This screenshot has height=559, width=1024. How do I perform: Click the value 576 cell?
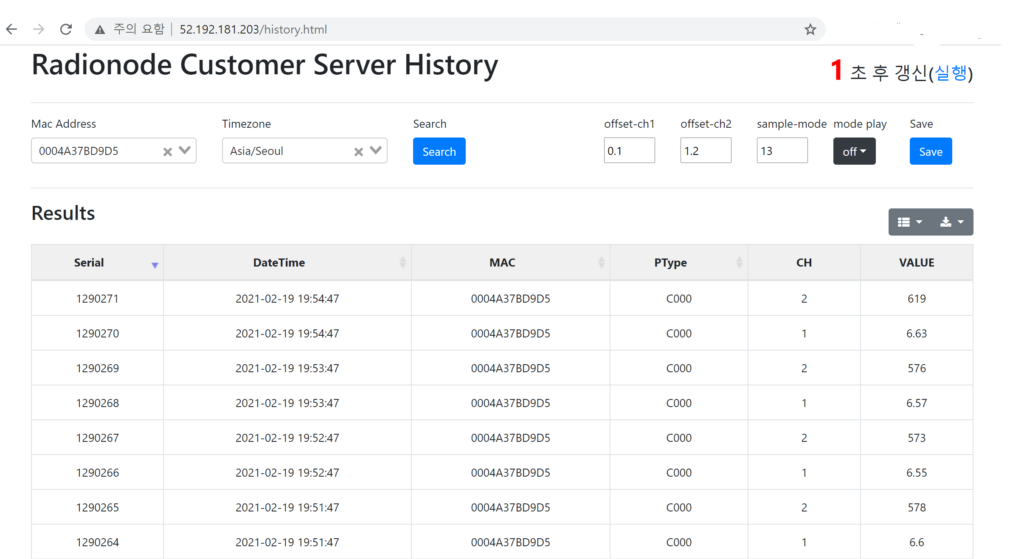click(916, 368)
